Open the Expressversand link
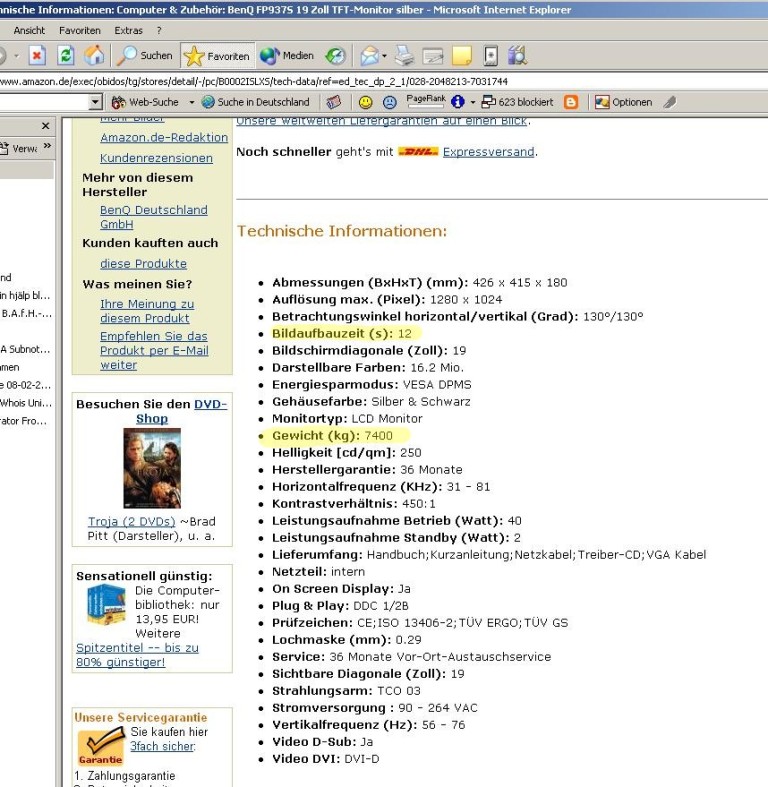Image resolution: width=768 pixels, height=787 pixels. pyautogui.click(x=488, y=152)
